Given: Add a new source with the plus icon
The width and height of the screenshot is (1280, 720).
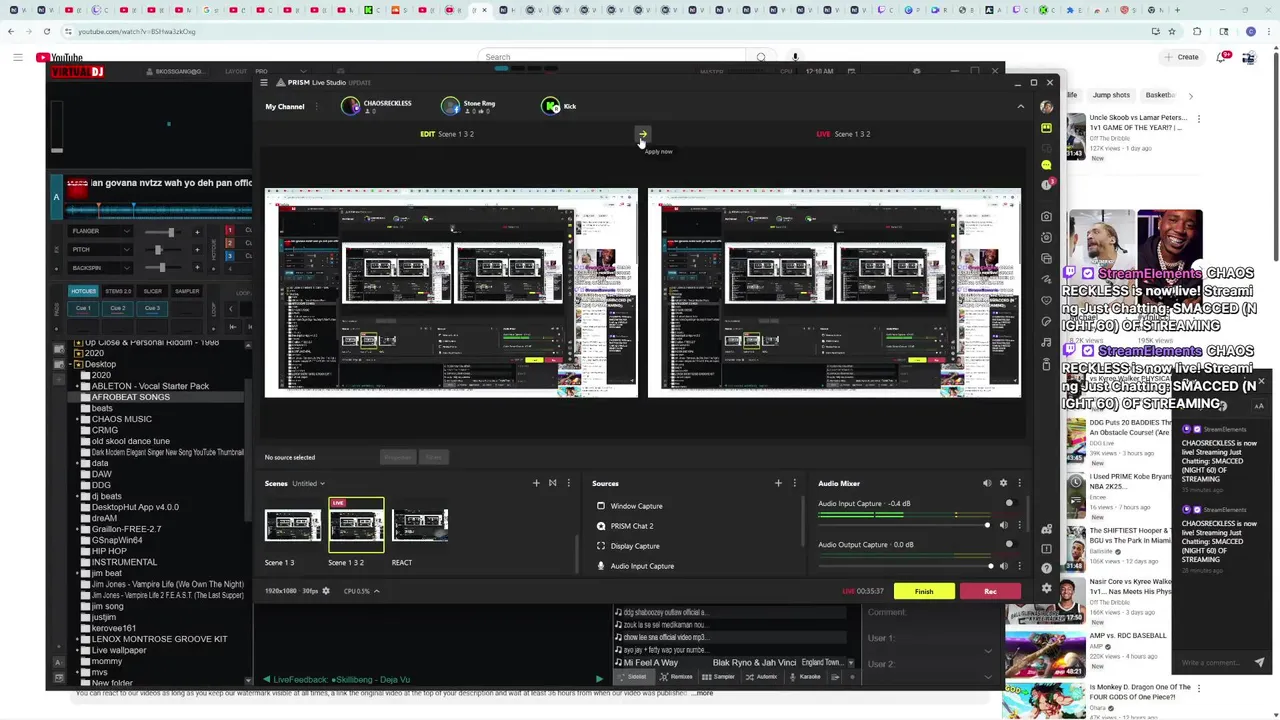Looking at the screenshot, I should tap(778, 483).
